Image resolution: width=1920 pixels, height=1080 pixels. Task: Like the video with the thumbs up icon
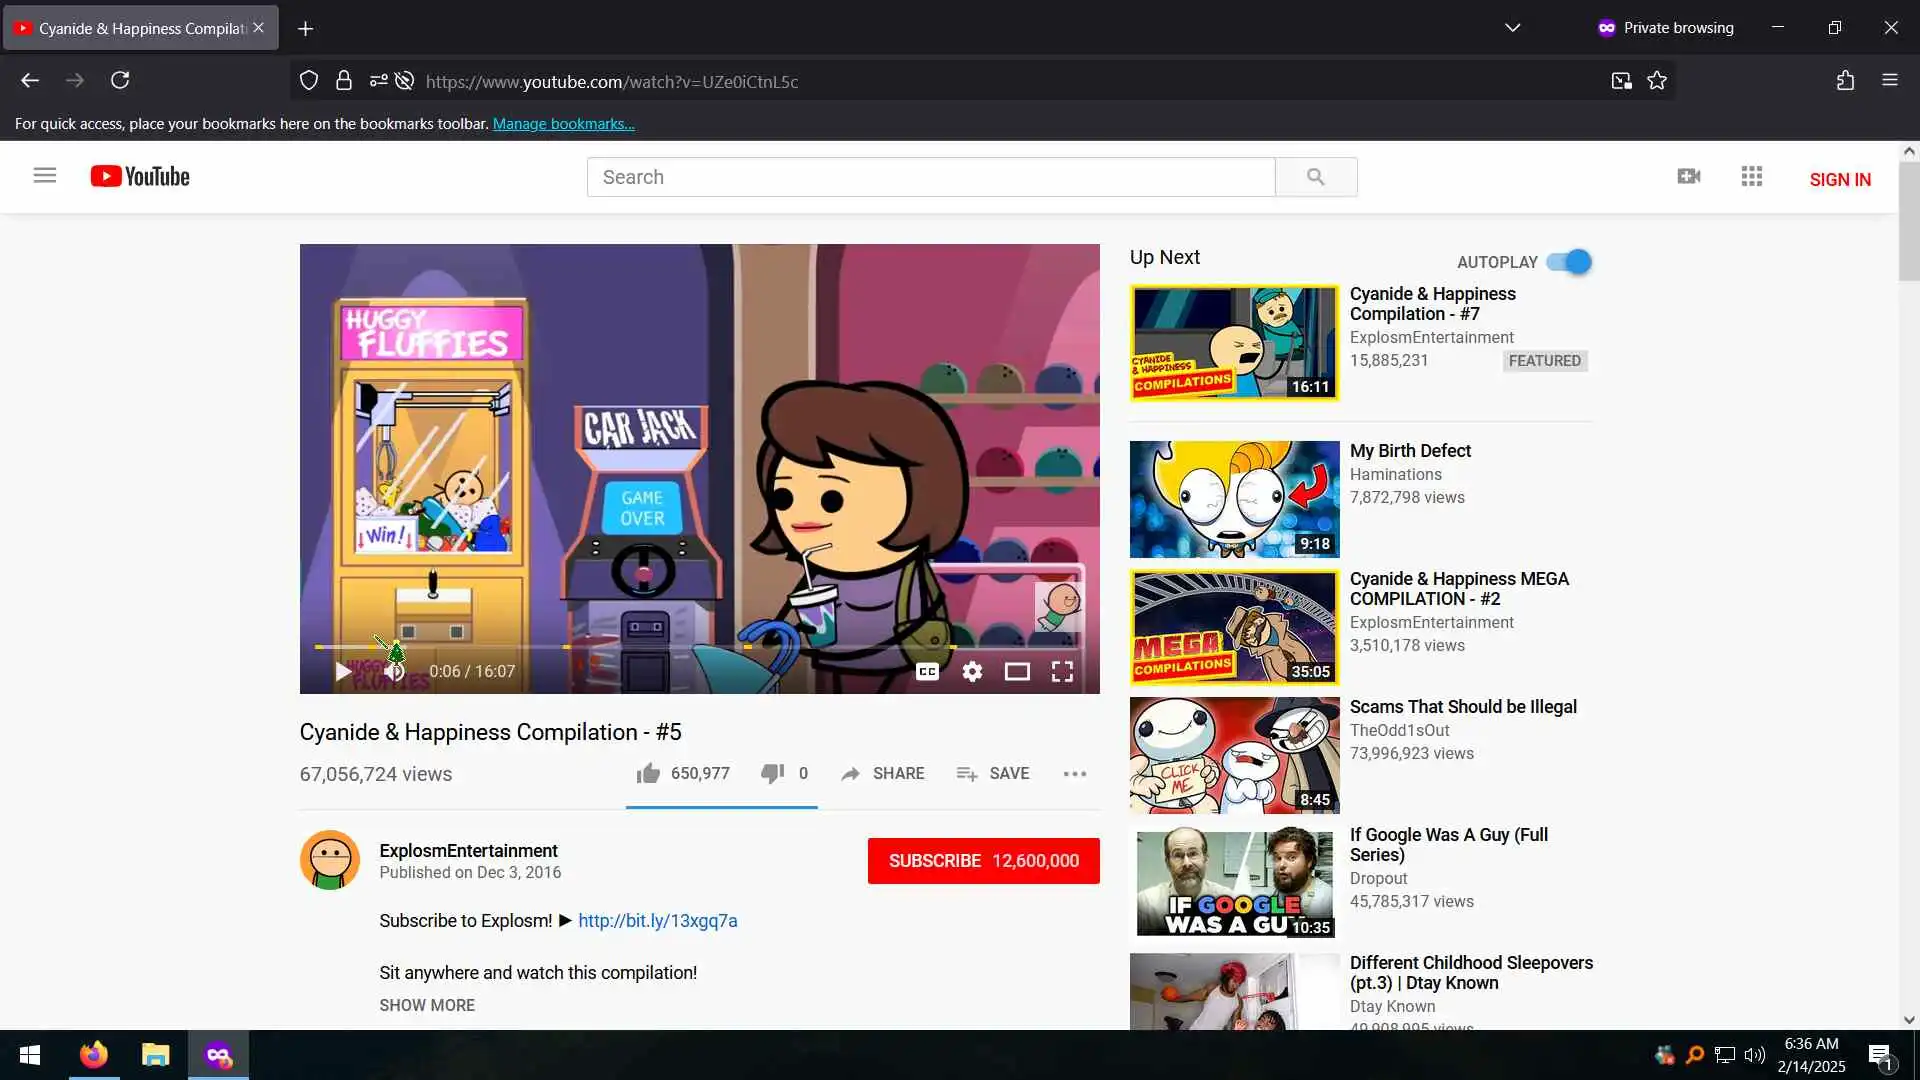648,773
